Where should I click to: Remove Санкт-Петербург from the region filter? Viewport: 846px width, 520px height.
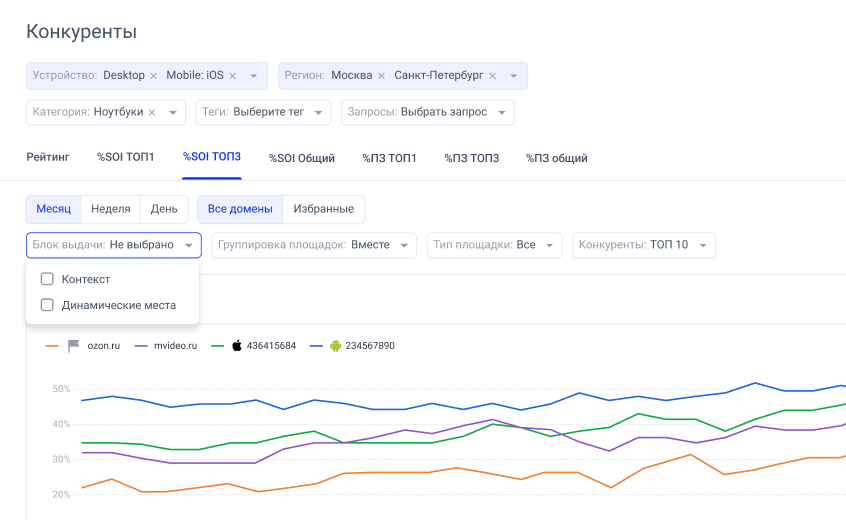492,76
